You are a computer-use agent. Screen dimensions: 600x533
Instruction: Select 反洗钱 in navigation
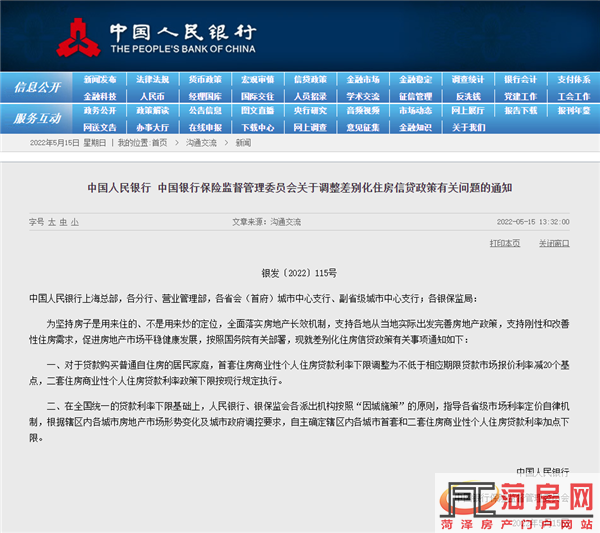tap(468, 96)
